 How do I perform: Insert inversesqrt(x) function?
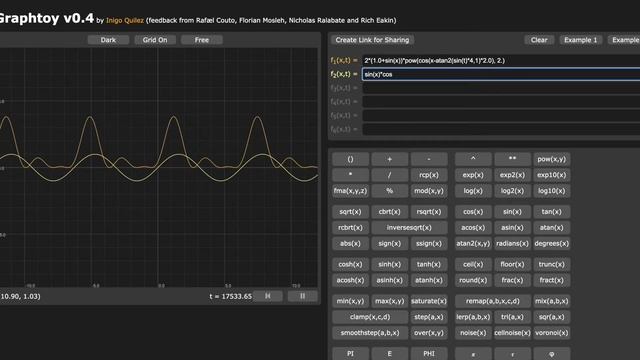[409, 228]
